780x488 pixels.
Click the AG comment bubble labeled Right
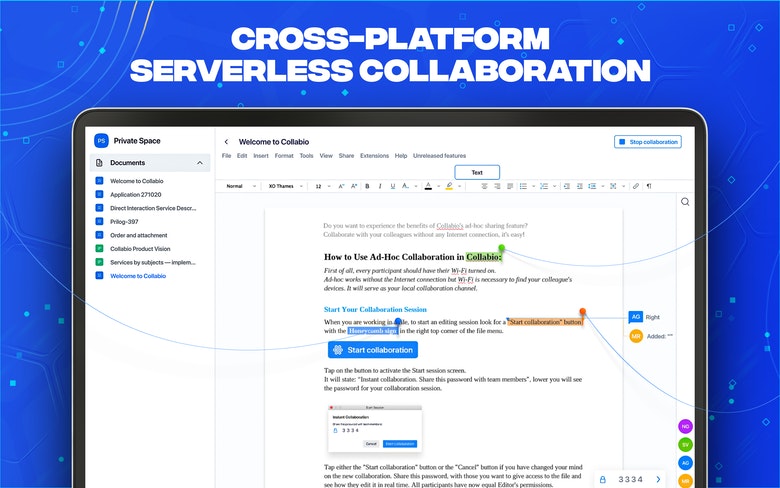point(636,317)
